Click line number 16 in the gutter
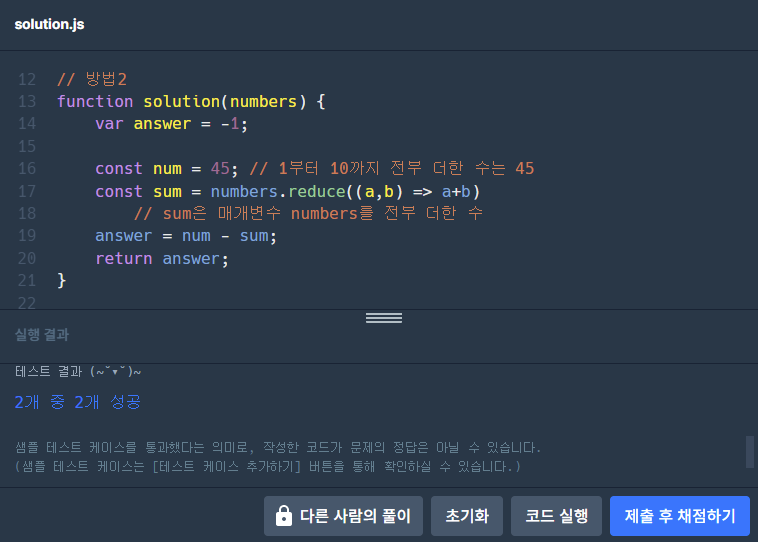This screenshot has width=758, height=542. tap(27, 168)
